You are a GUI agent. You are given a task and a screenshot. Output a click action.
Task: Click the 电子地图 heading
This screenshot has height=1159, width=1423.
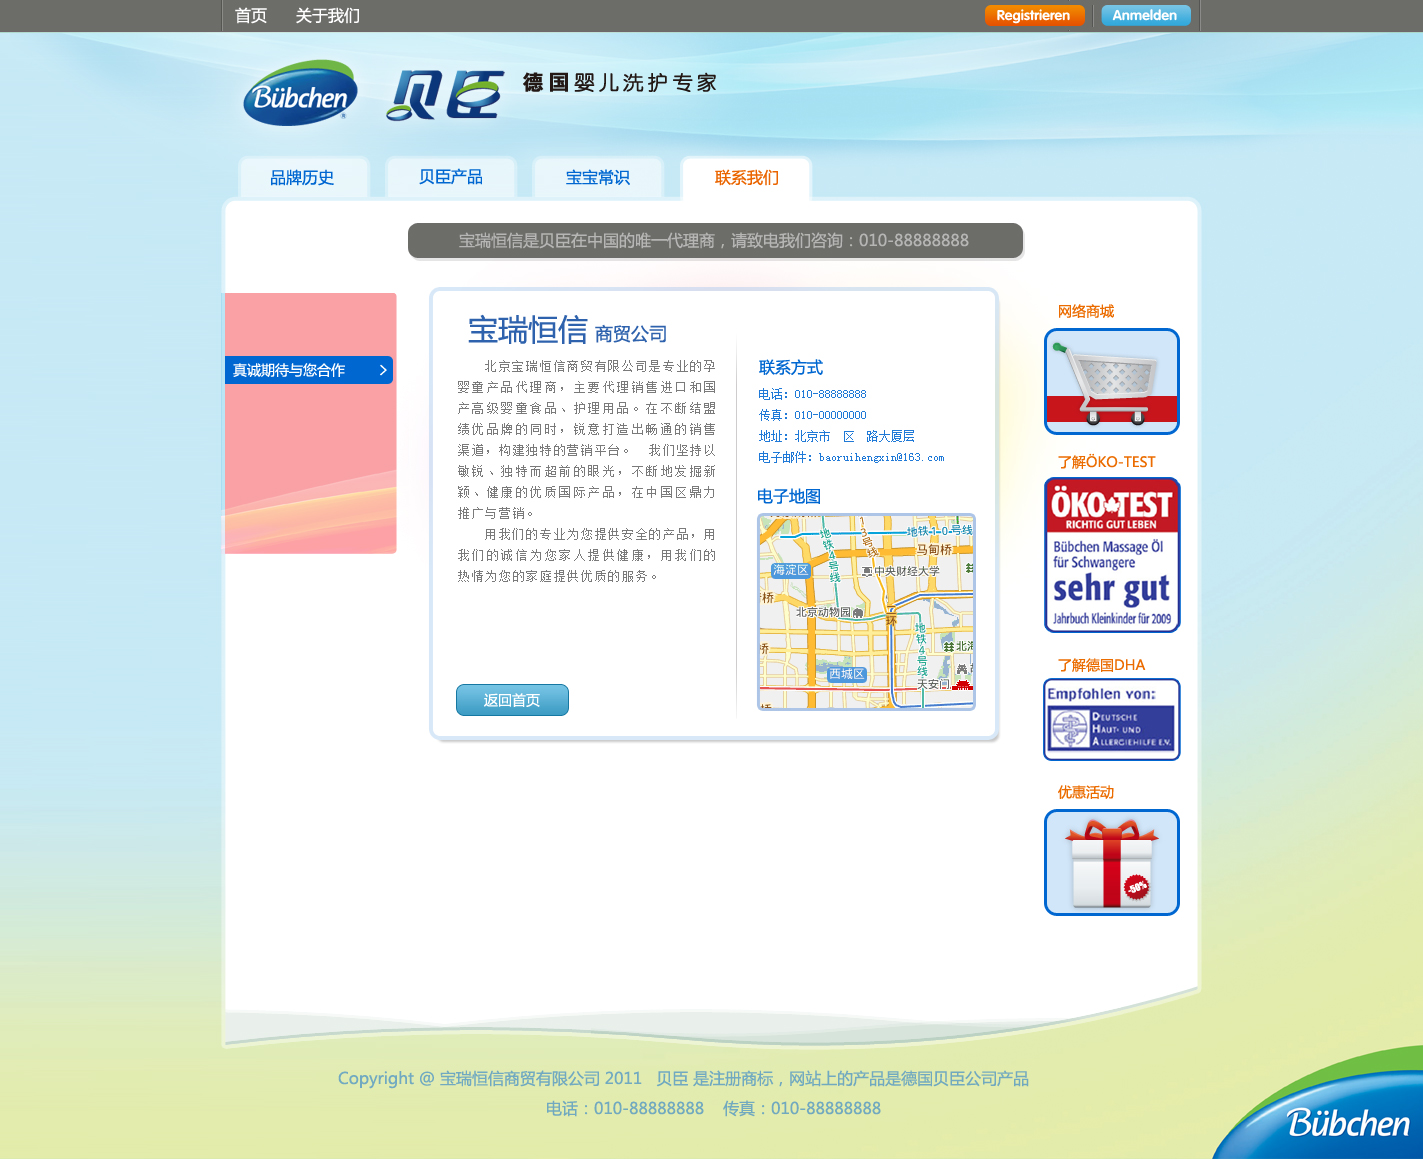(789, 497)
